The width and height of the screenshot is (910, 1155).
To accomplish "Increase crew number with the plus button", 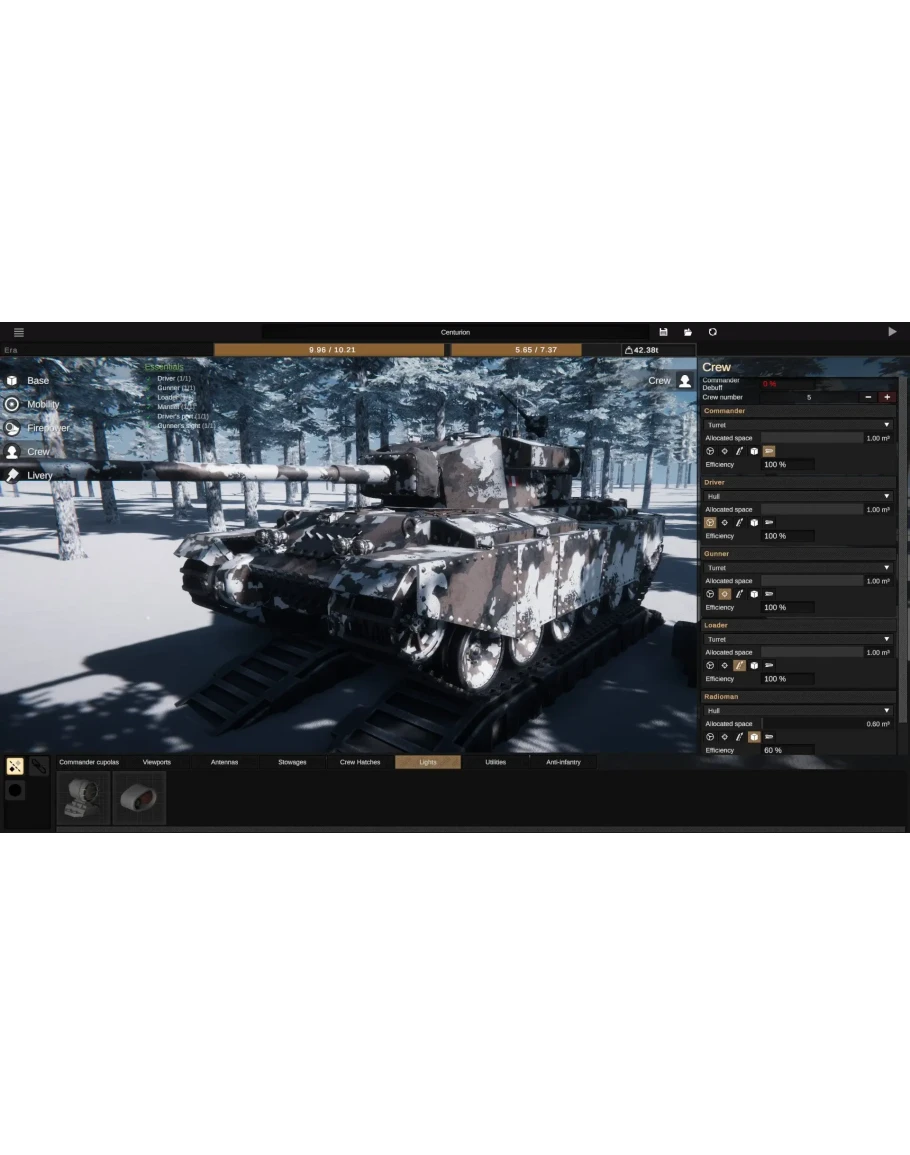I will (886, 397).
